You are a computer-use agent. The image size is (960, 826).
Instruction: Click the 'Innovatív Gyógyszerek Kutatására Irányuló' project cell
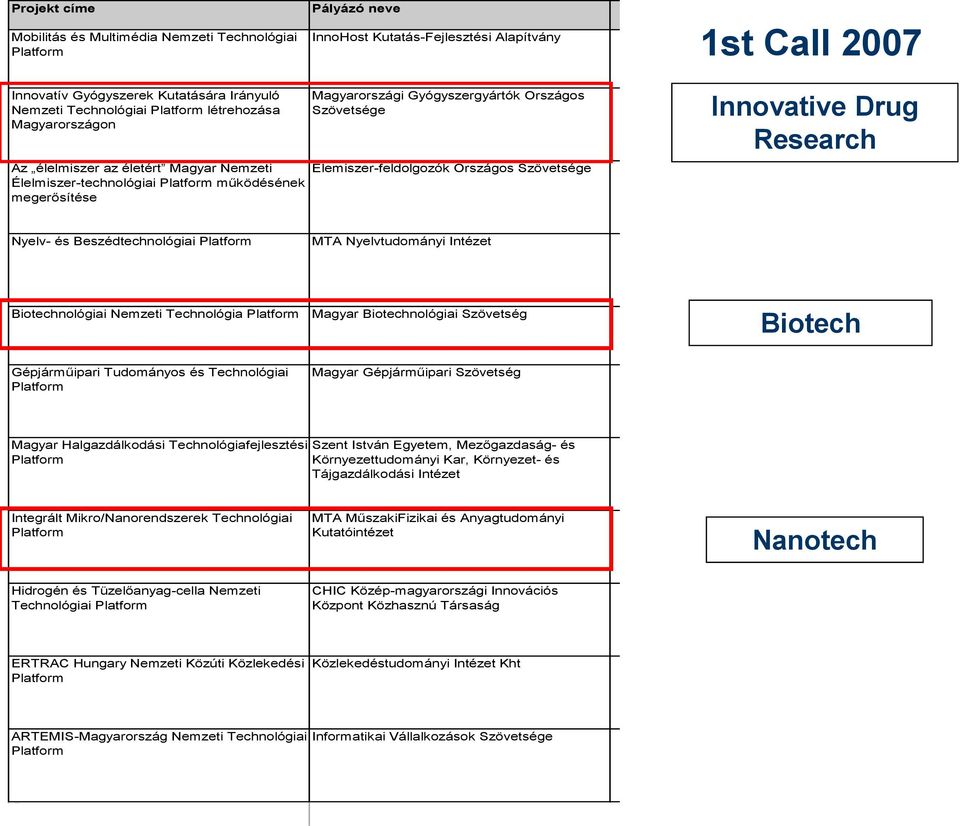[159, 124]
